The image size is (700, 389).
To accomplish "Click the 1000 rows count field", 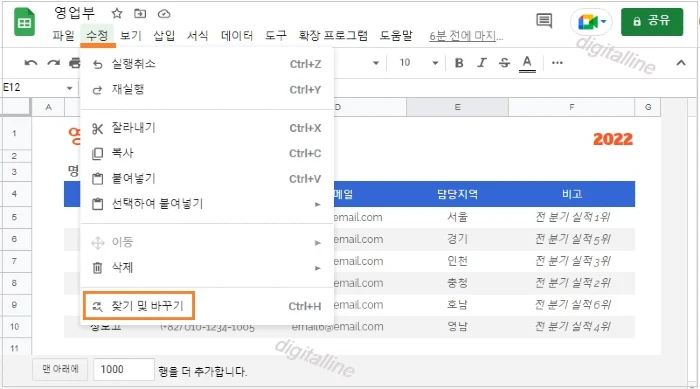I will pos(124,369).
